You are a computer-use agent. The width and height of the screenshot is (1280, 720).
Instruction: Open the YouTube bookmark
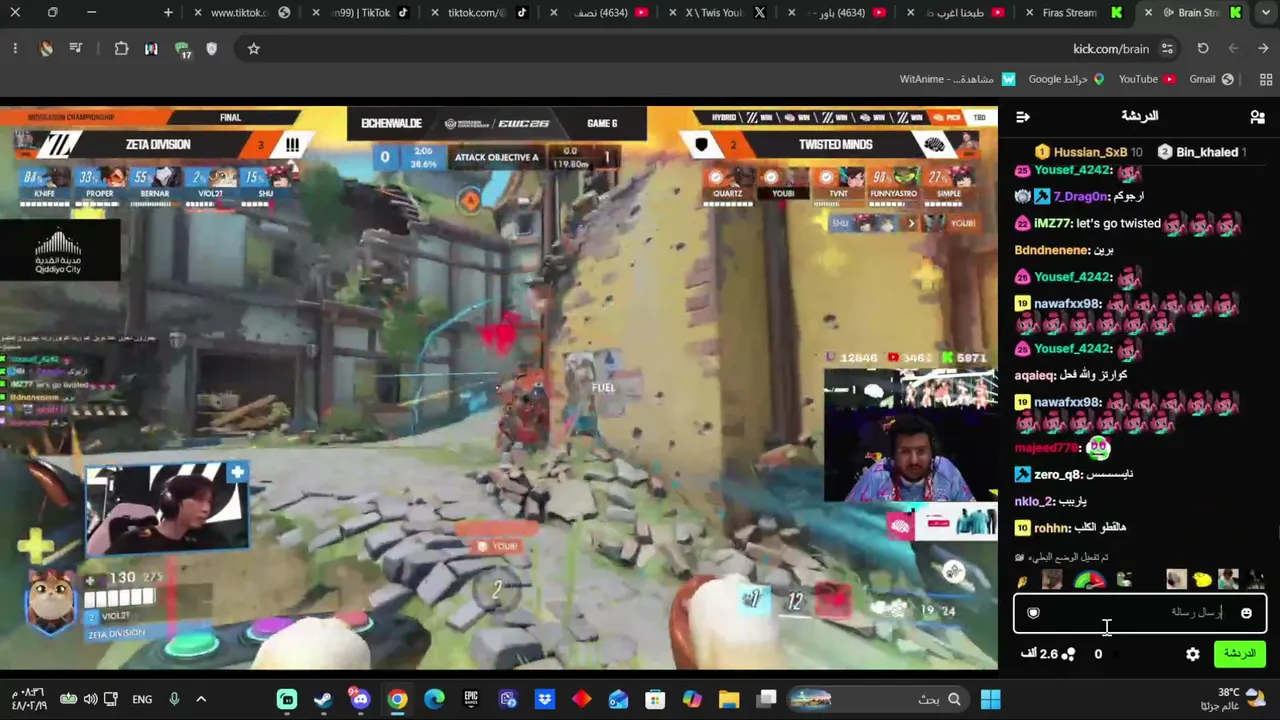[x=1146, y=79]
